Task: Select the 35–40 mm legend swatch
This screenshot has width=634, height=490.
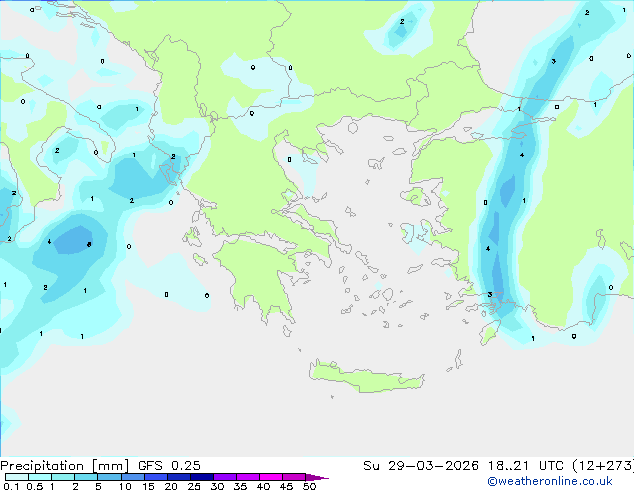Action: tap(248, 477)
